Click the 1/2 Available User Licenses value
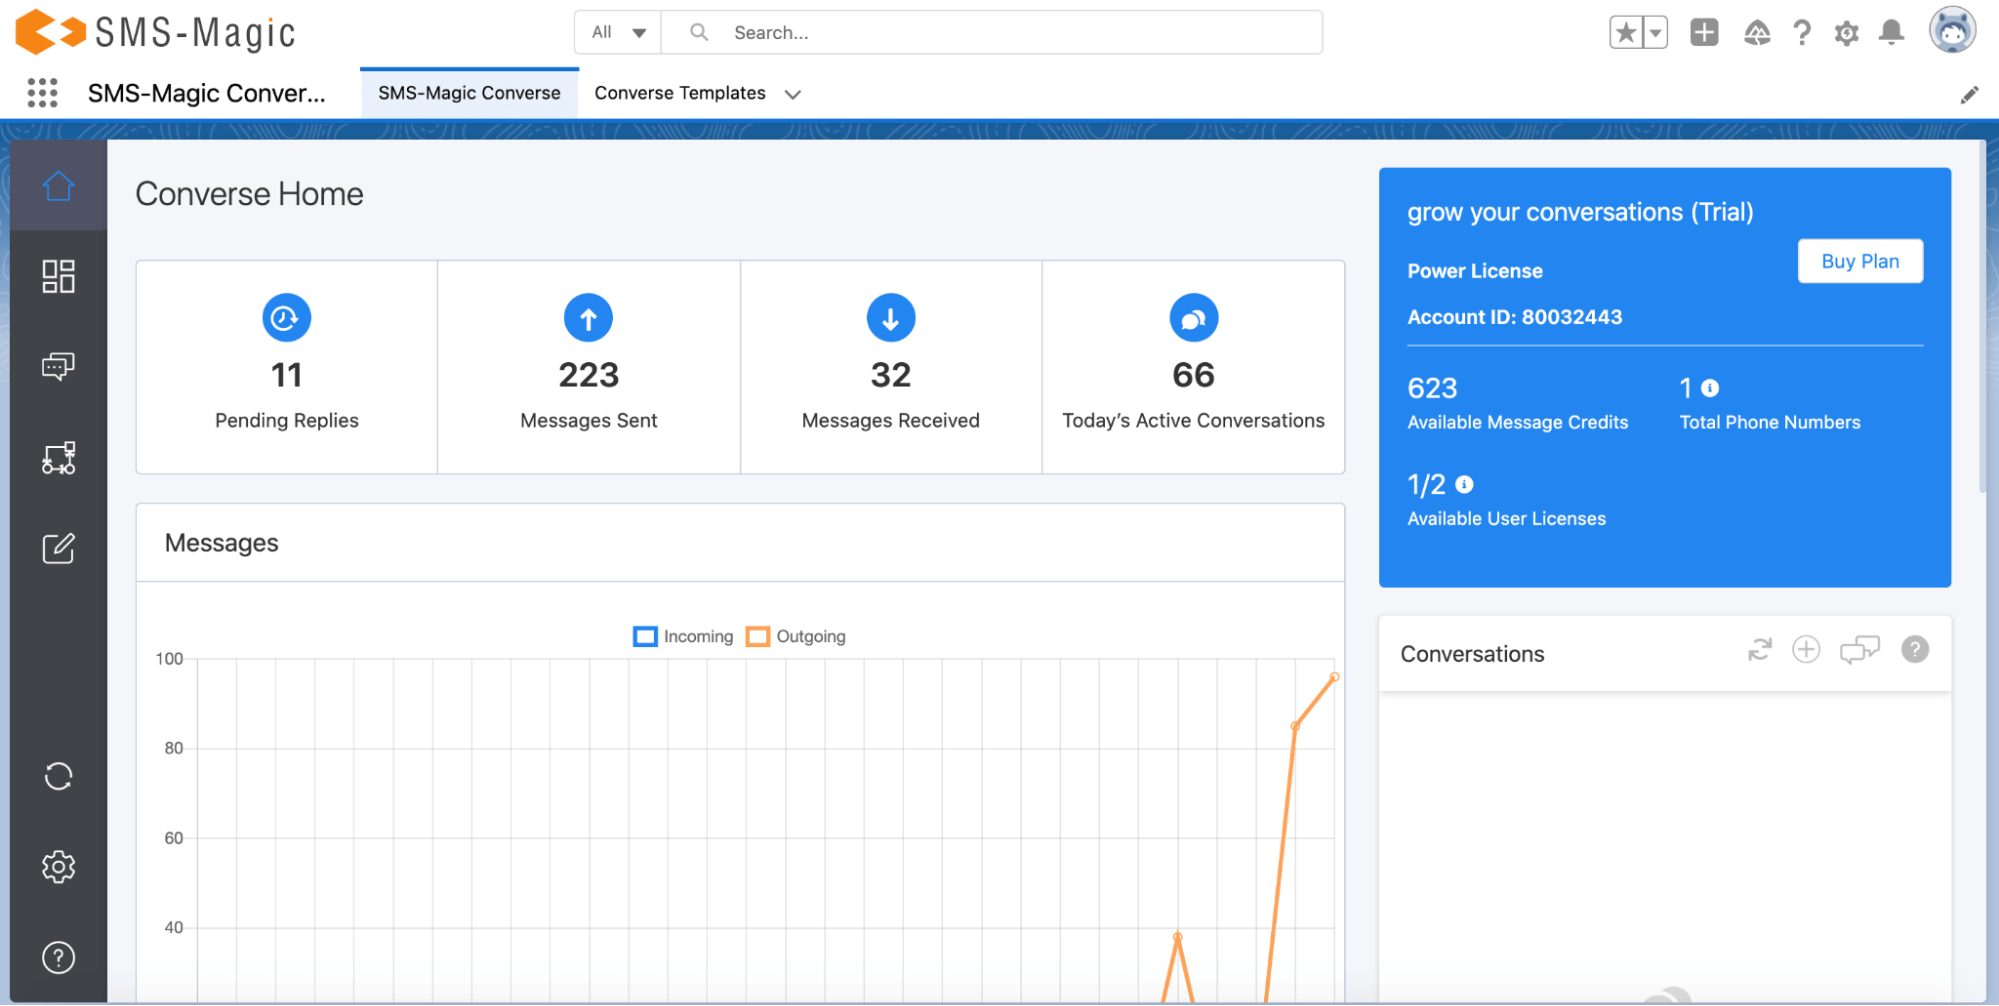The height and width of the screenshot is (1006, 1999). pyautogui.click(x=1426, y=484)
